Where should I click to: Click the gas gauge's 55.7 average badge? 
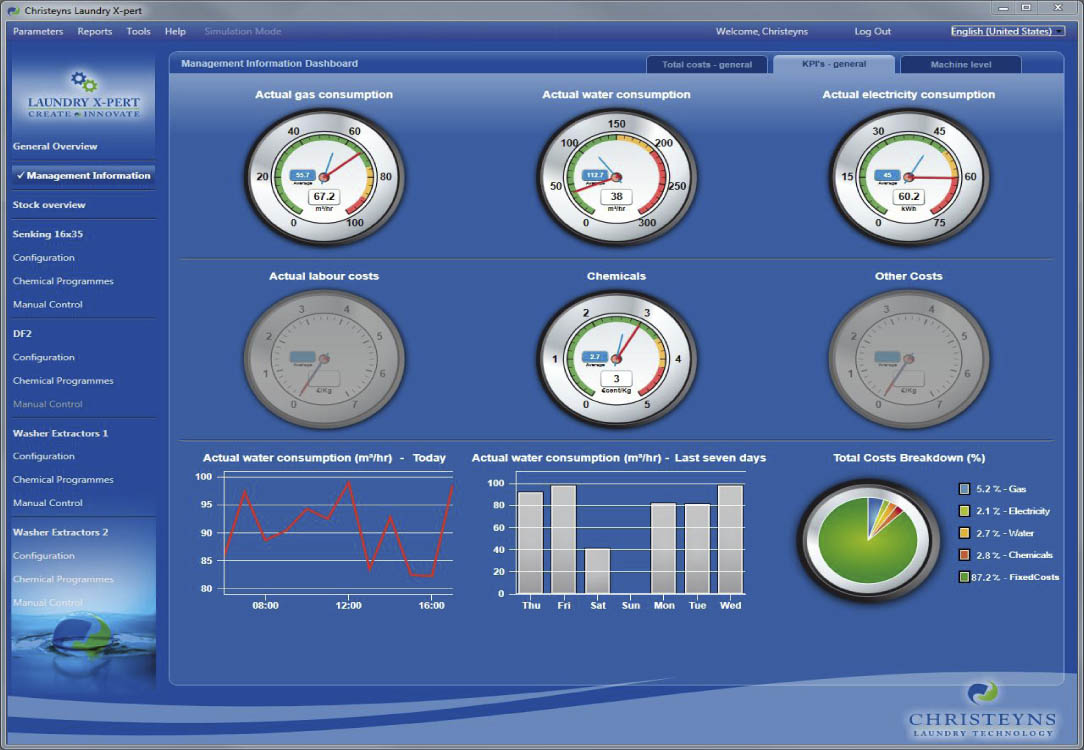(x=303, y=176)
